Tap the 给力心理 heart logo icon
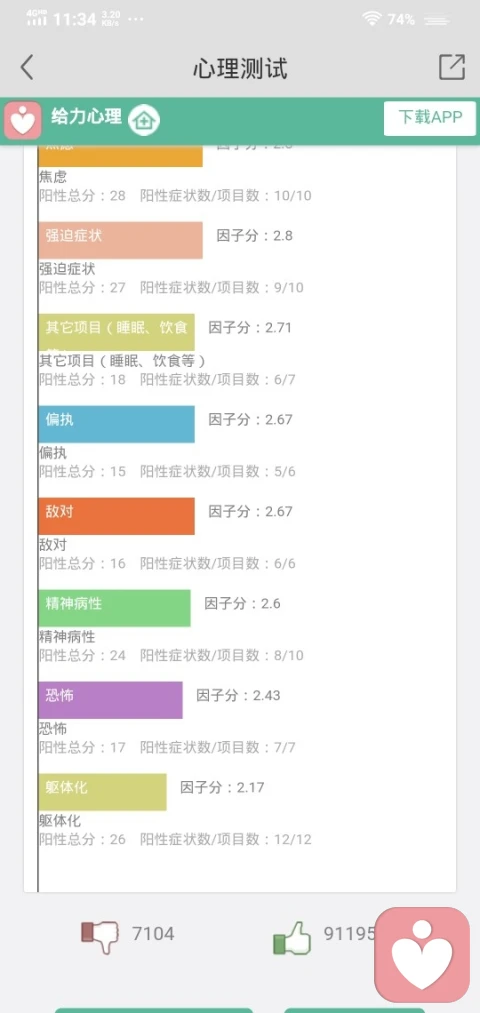Screen dimensions: 480x1013 coord(23,119)
